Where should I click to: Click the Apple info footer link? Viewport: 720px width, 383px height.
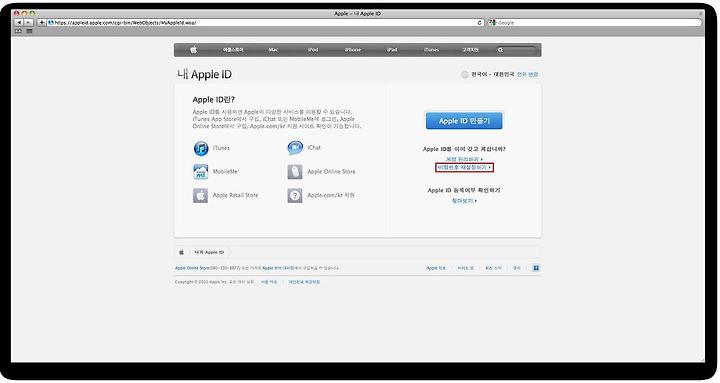point(436,268)
